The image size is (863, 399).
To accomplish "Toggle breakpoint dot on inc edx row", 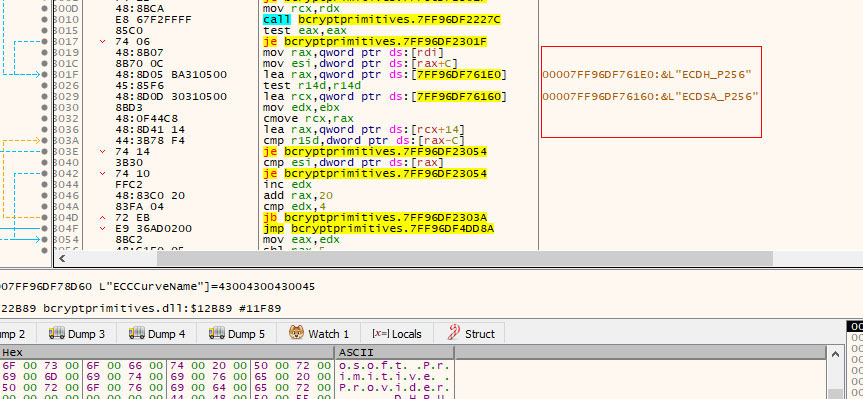I will tap(45, 184).
